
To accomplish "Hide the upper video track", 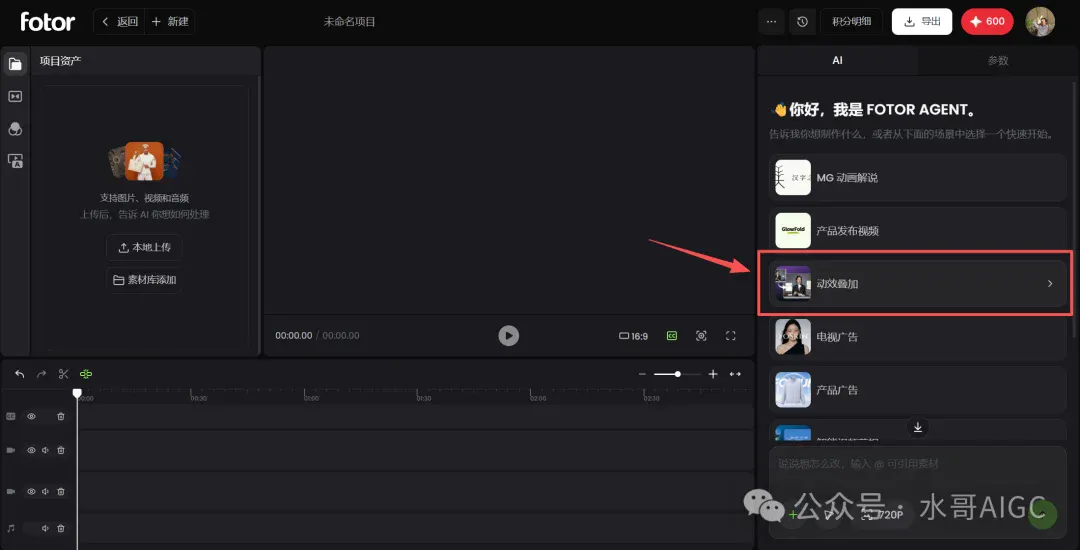I will tap(31, 450).
